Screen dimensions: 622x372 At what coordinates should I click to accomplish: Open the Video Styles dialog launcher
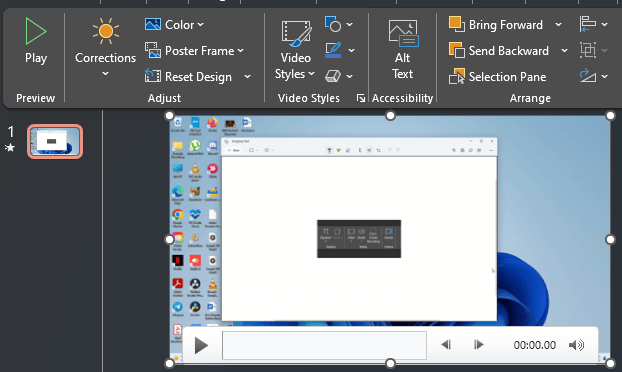361,98
